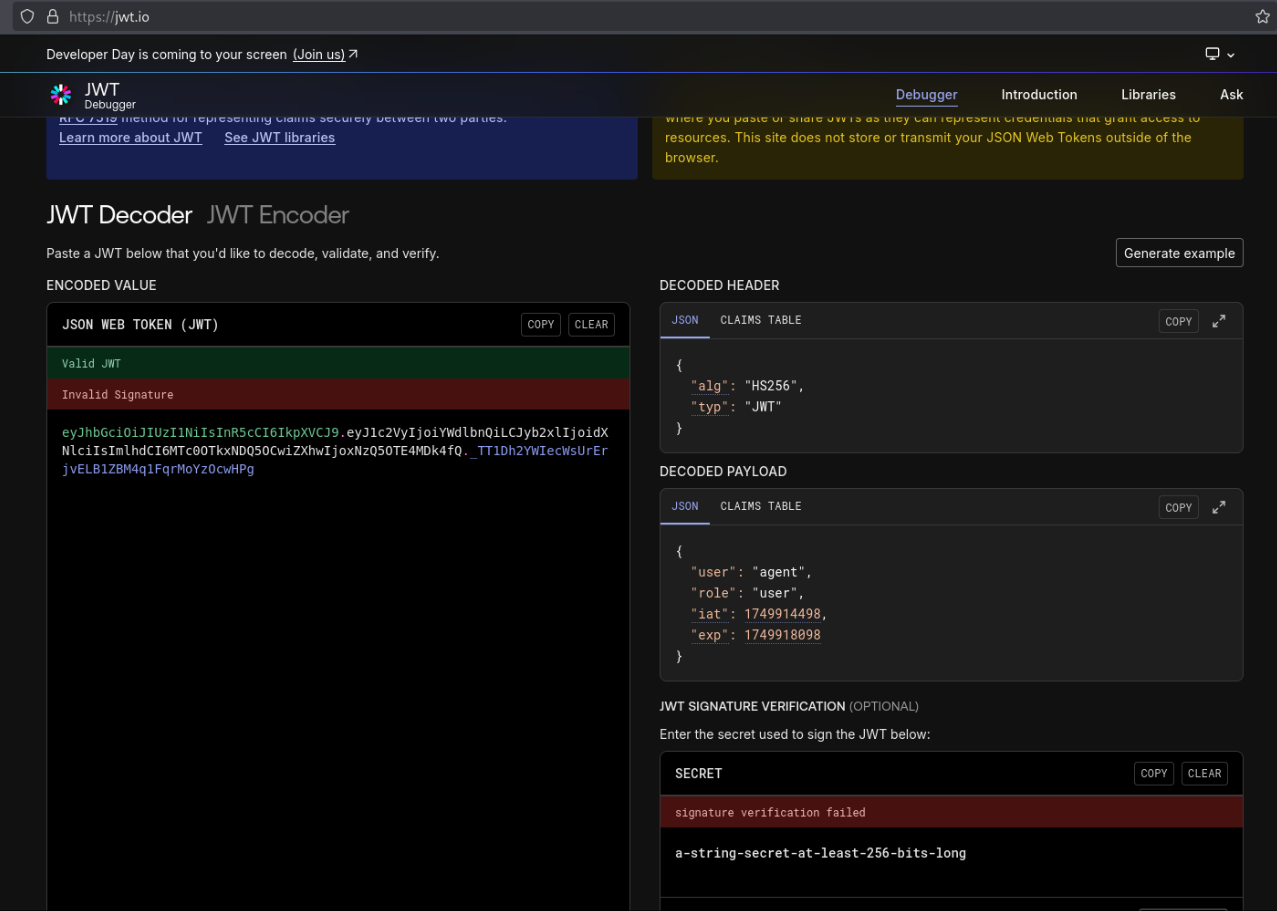Clear the Secret field
The height and width of the screenshot is (911, 1277).
1204,773
